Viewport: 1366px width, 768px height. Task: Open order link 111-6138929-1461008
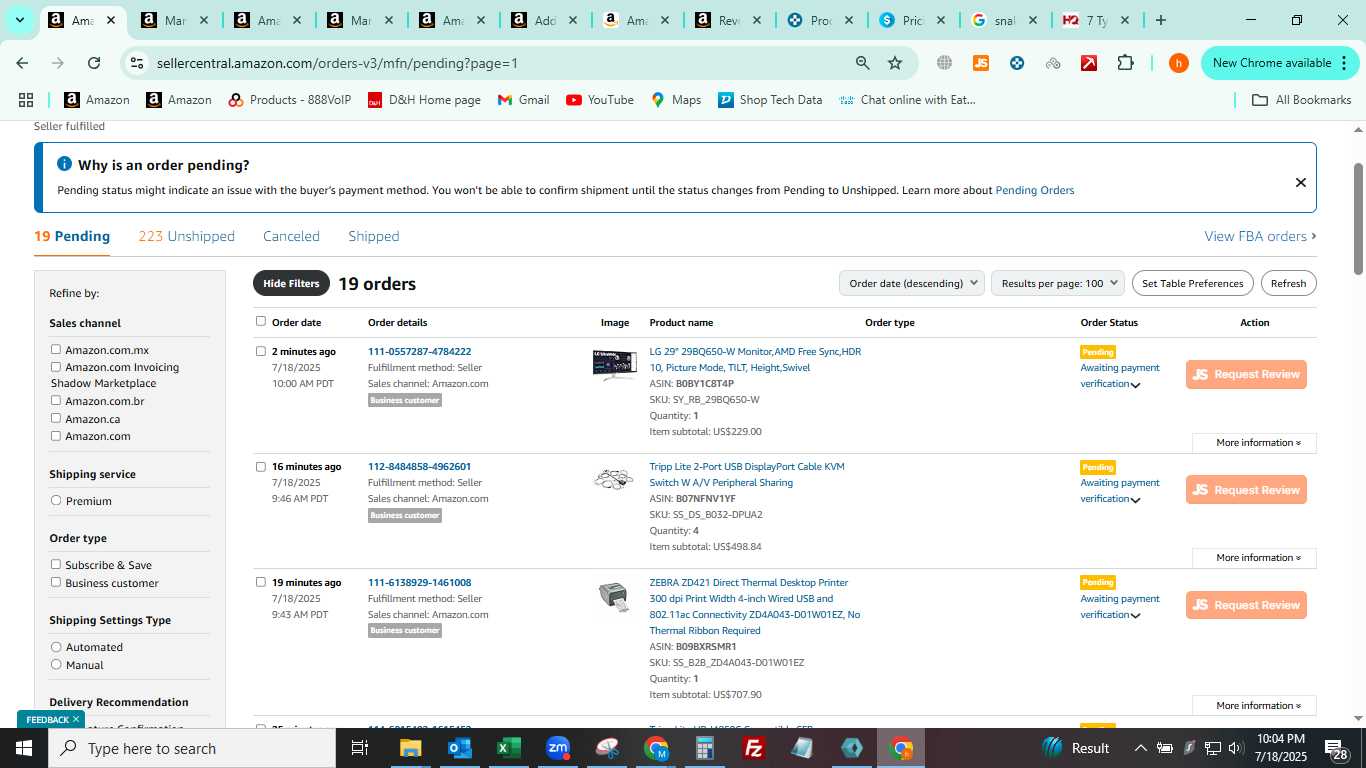pos(419,582)
